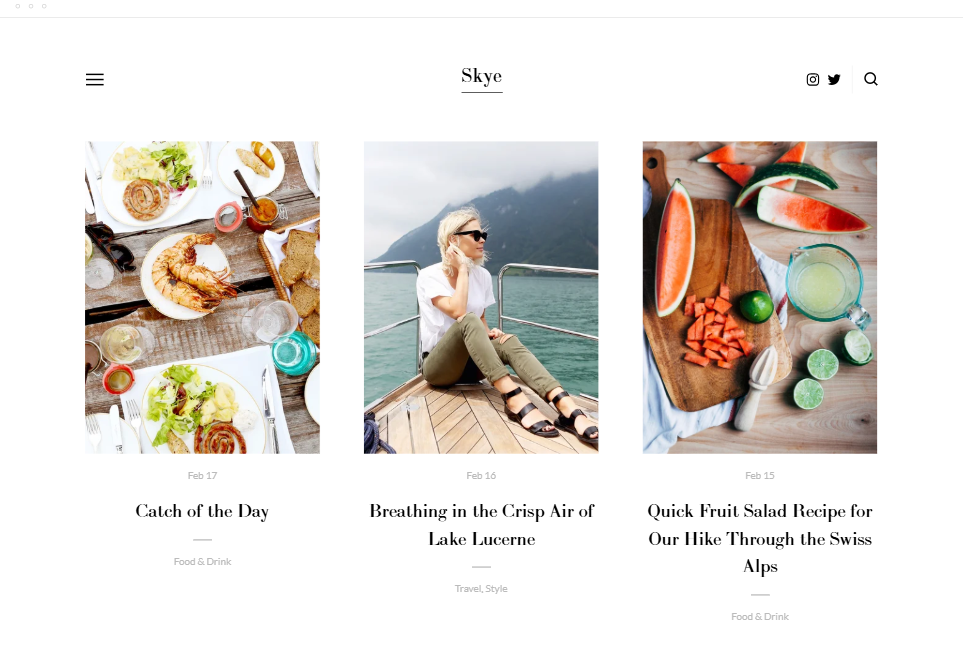Click the Feb 17 post date

pyautogui.click(x=202, y=475)
